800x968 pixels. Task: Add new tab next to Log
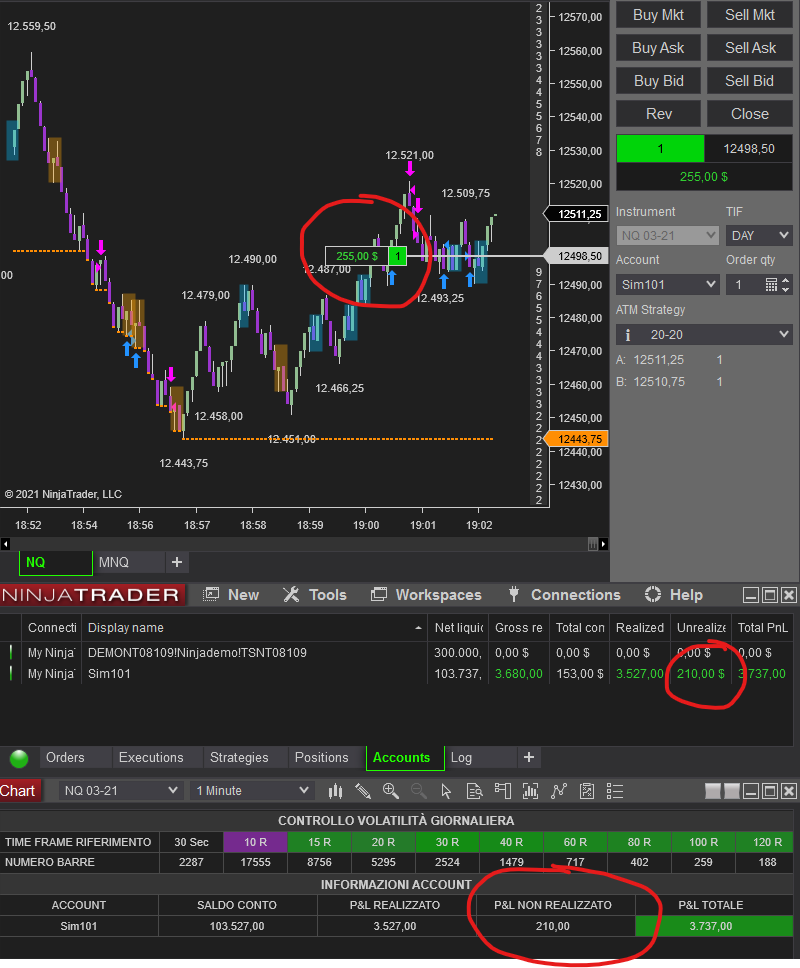tap(529, 757)
